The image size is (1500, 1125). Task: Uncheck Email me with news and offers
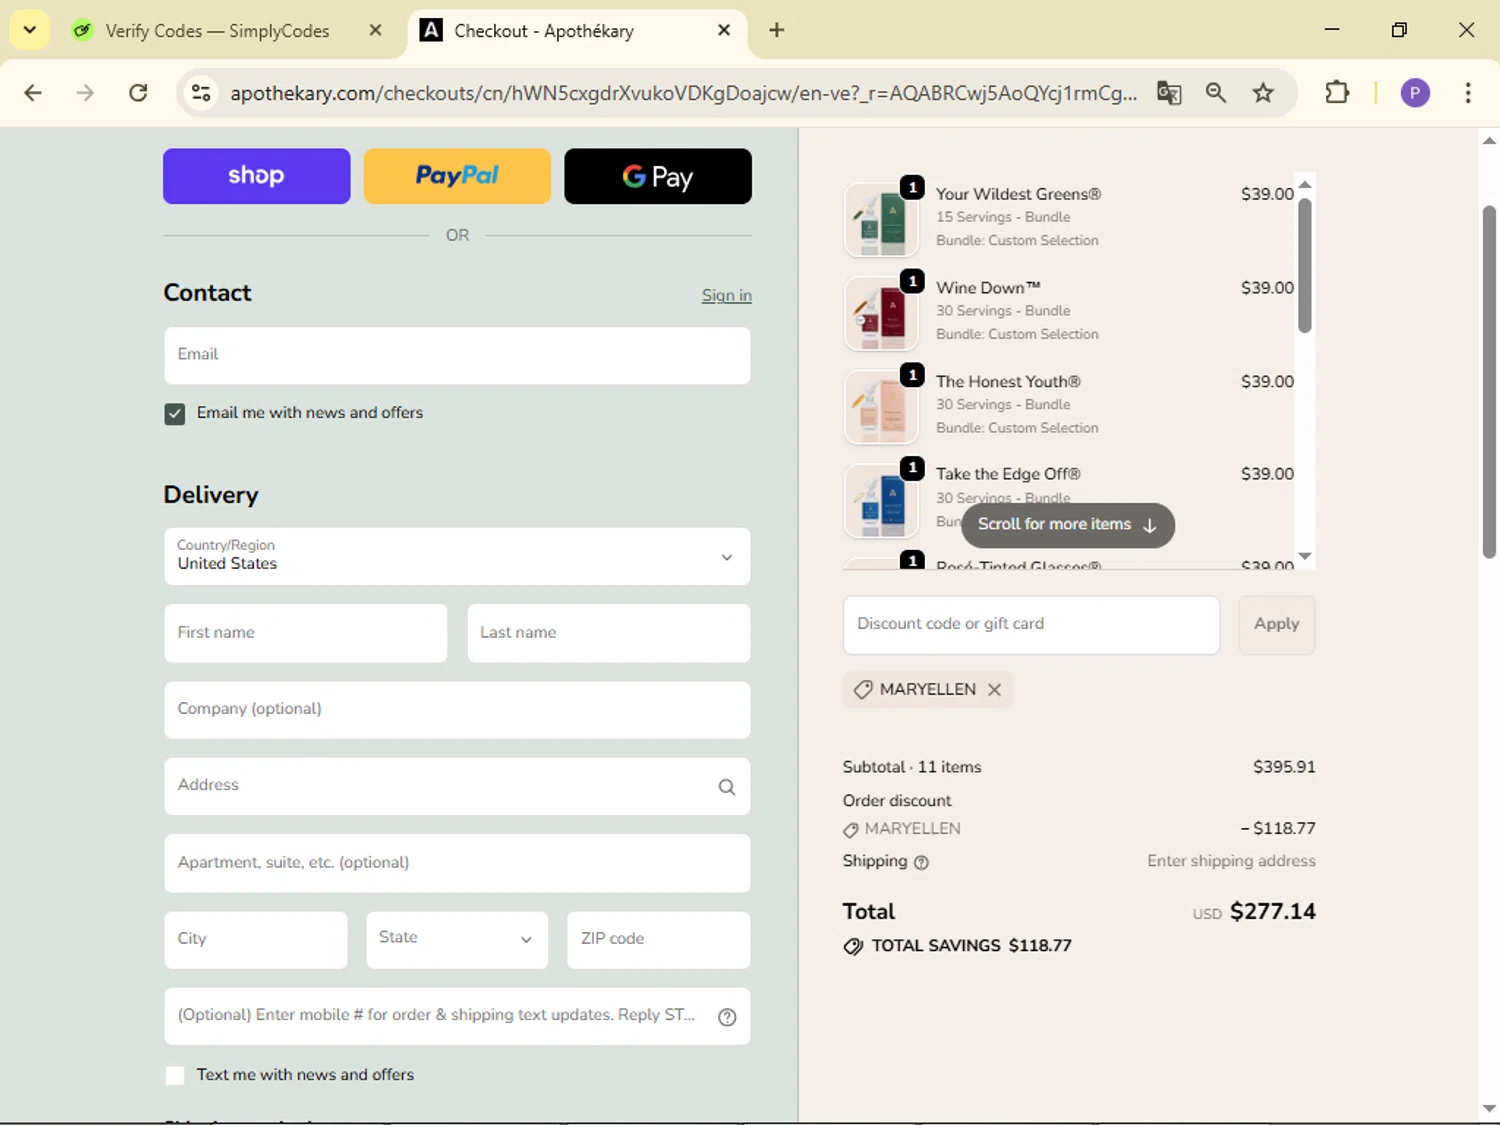click(x=175, y=414)
